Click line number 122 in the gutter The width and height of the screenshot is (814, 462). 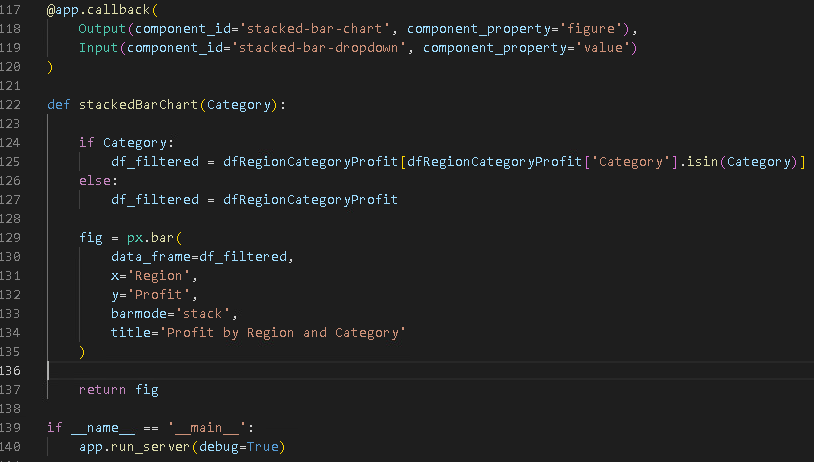(x=10, y=105)
